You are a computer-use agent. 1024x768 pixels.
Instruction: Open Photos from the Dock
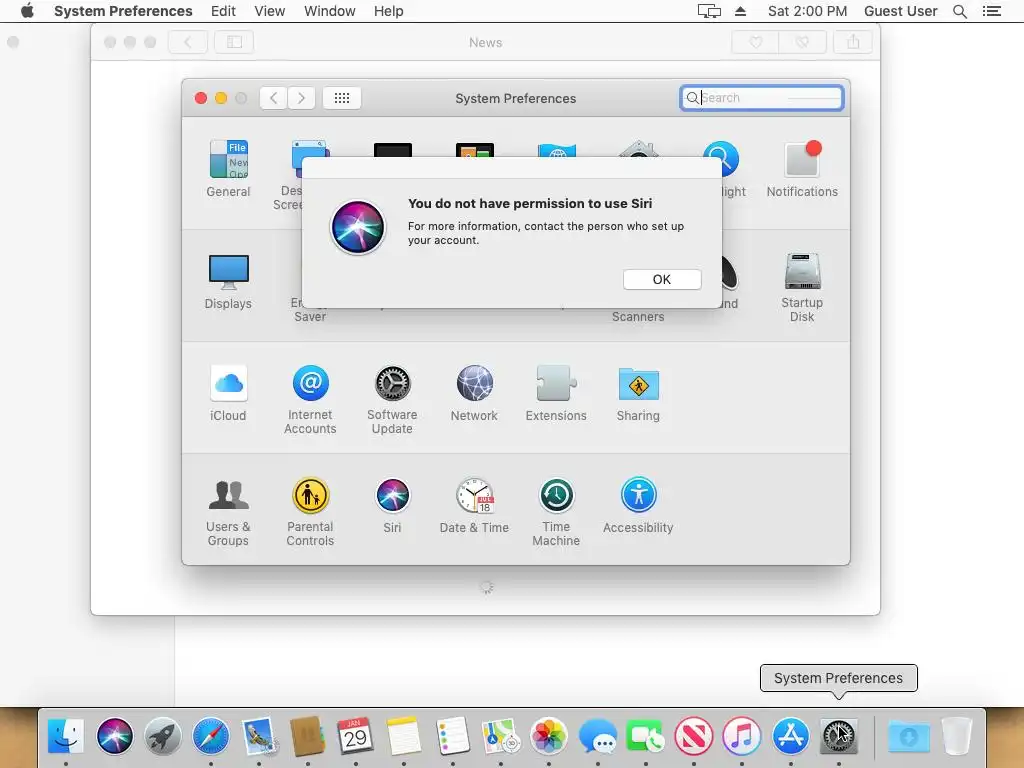549,736
